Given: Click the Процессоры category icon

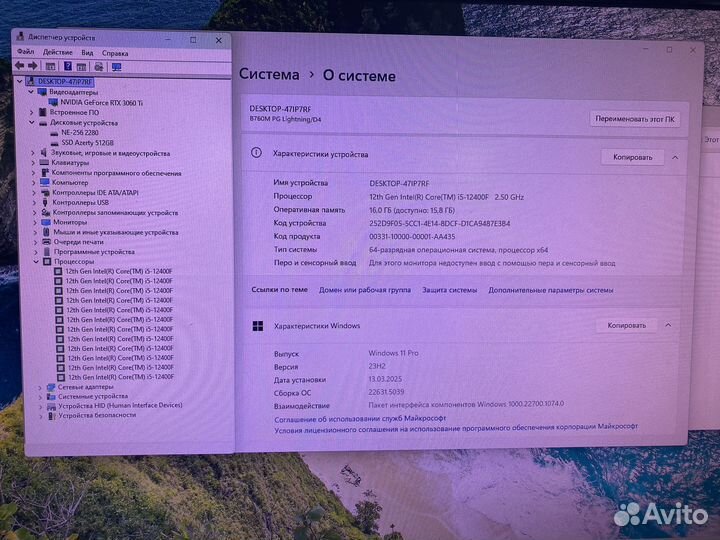Looking at the screenshot, I should [x=47, y=261].
